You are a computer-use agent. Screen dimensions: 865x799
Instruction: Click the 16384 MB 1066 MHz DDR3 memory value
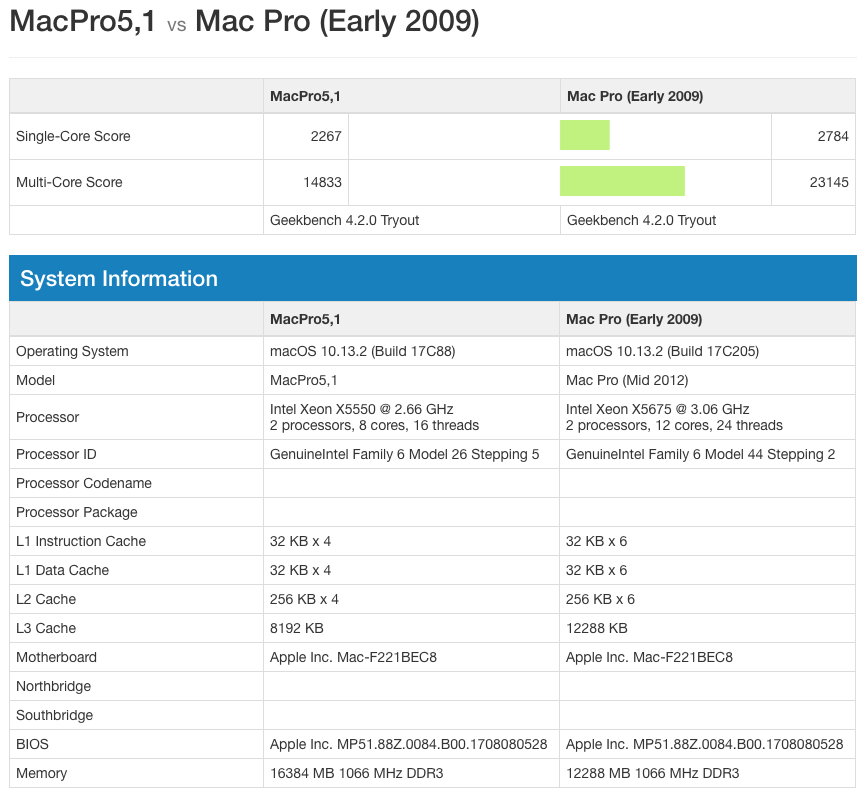pyautogui.click(x=356, y=773)
